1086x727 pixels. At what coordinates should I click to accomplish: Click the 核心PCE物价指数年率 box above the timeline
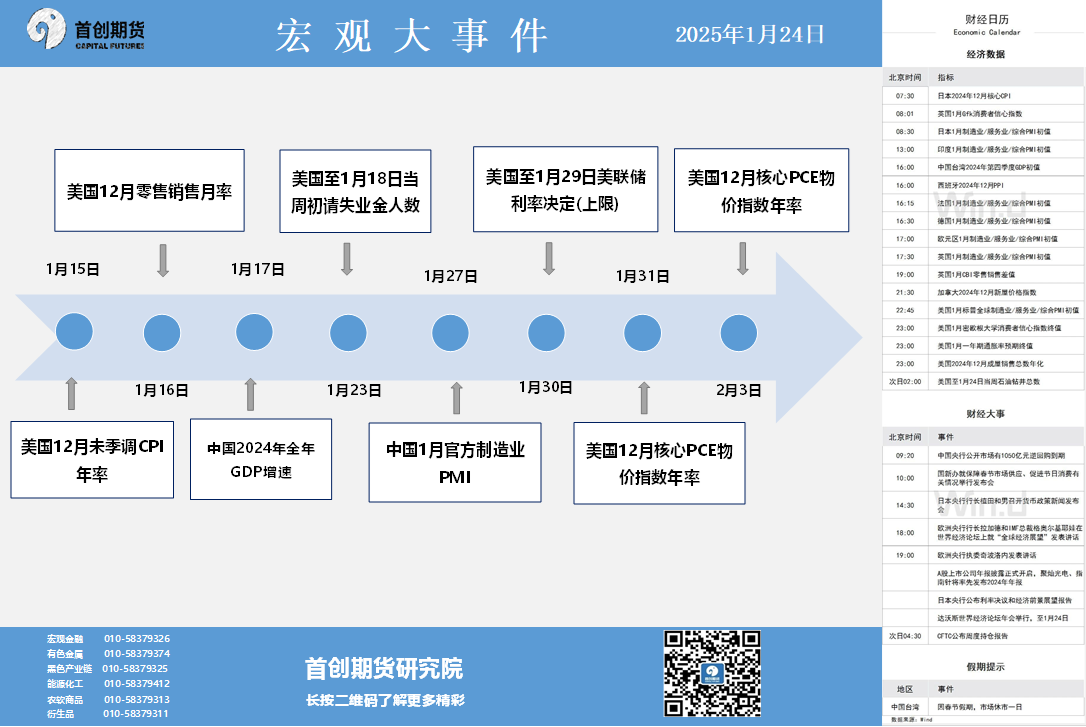(x=761, y=190)
